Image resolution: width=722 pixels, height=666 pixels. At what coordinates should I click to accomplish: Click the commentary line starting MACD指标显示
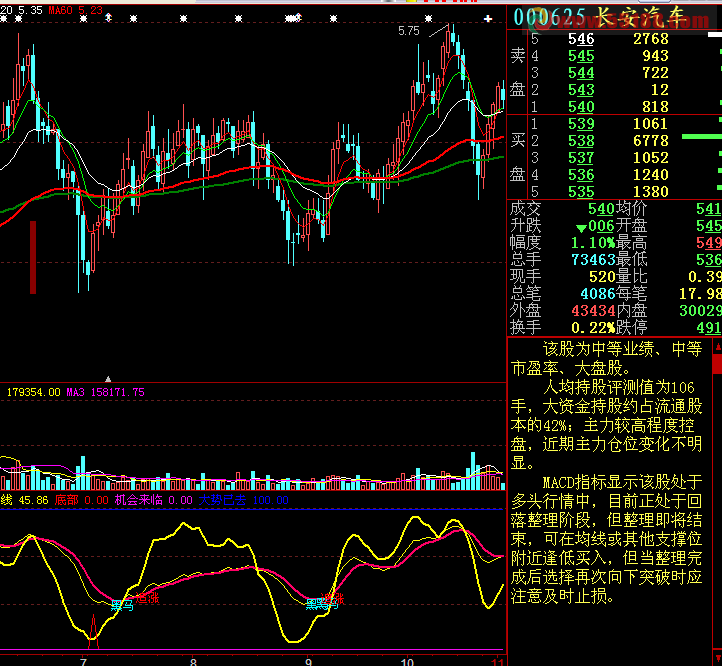[622, 482]
